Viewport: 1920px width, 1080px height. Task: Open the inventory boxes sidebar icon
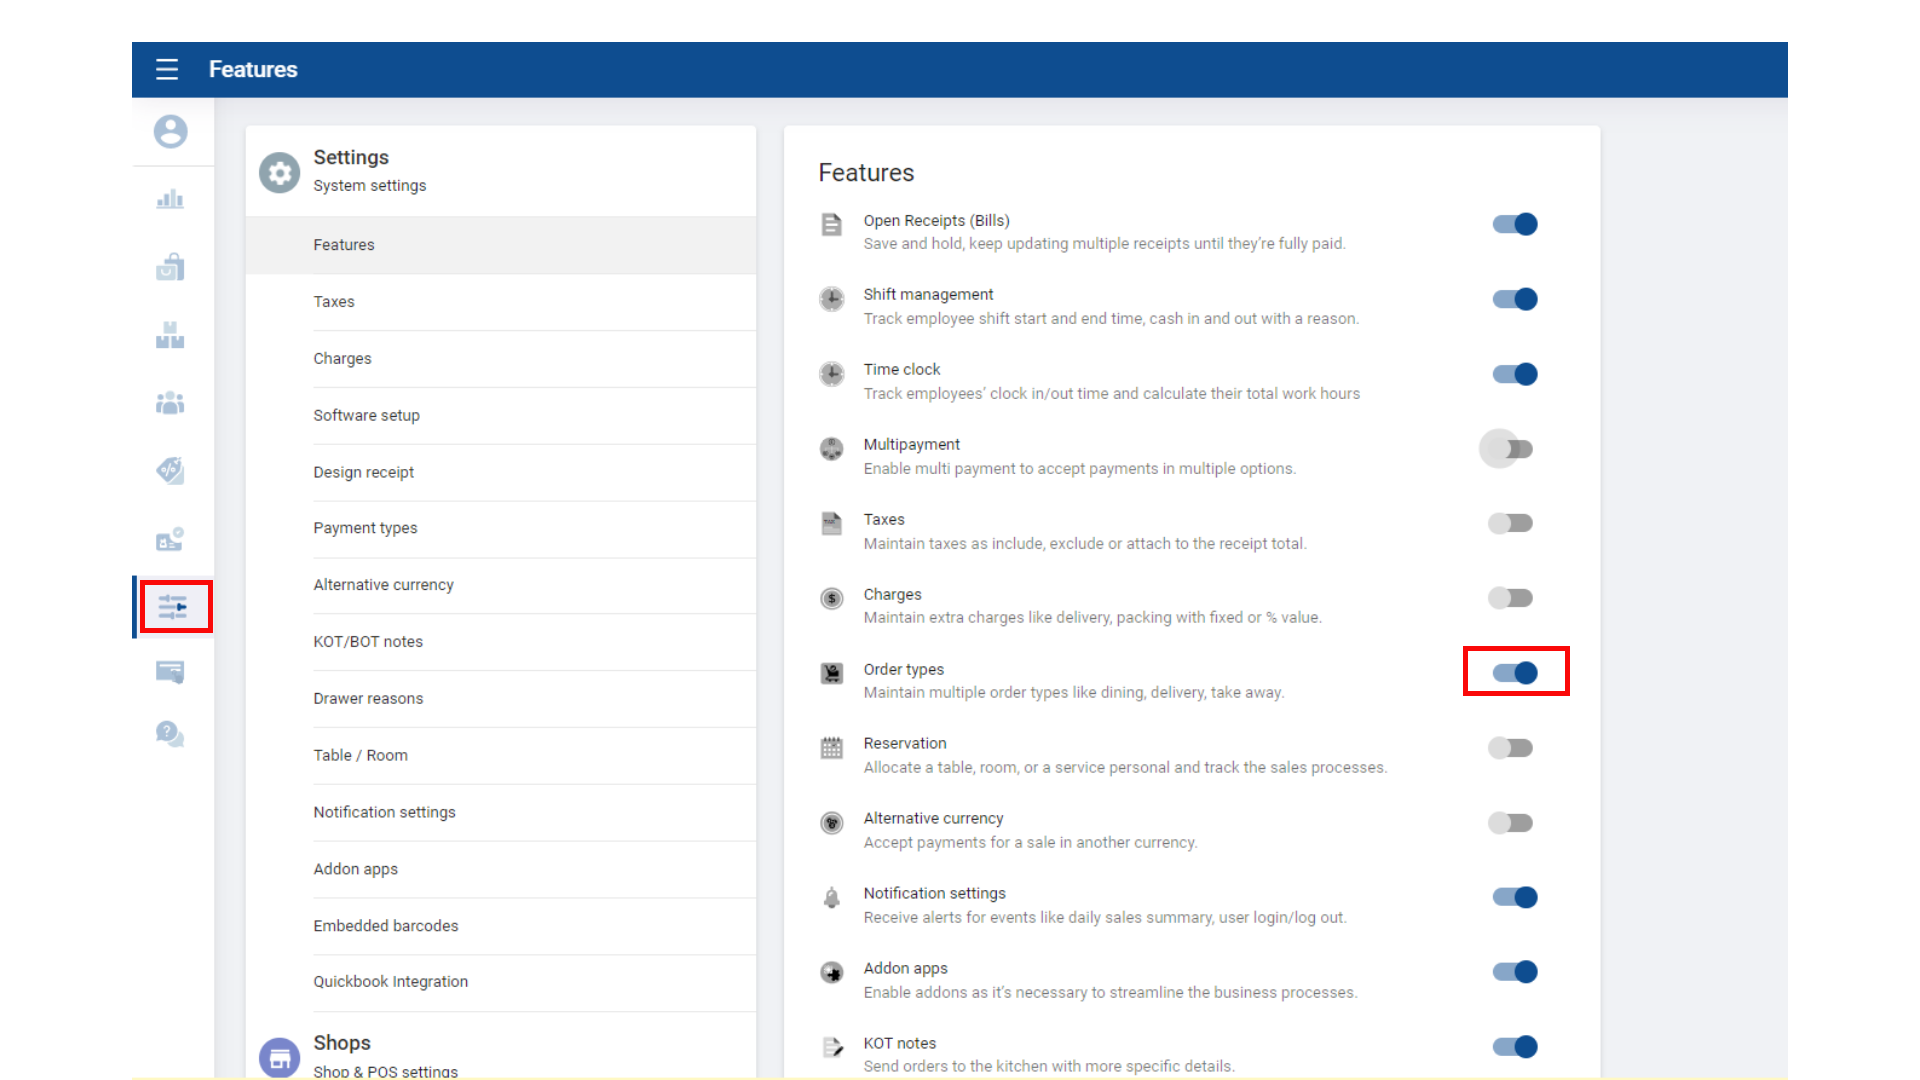click(170, 335)
